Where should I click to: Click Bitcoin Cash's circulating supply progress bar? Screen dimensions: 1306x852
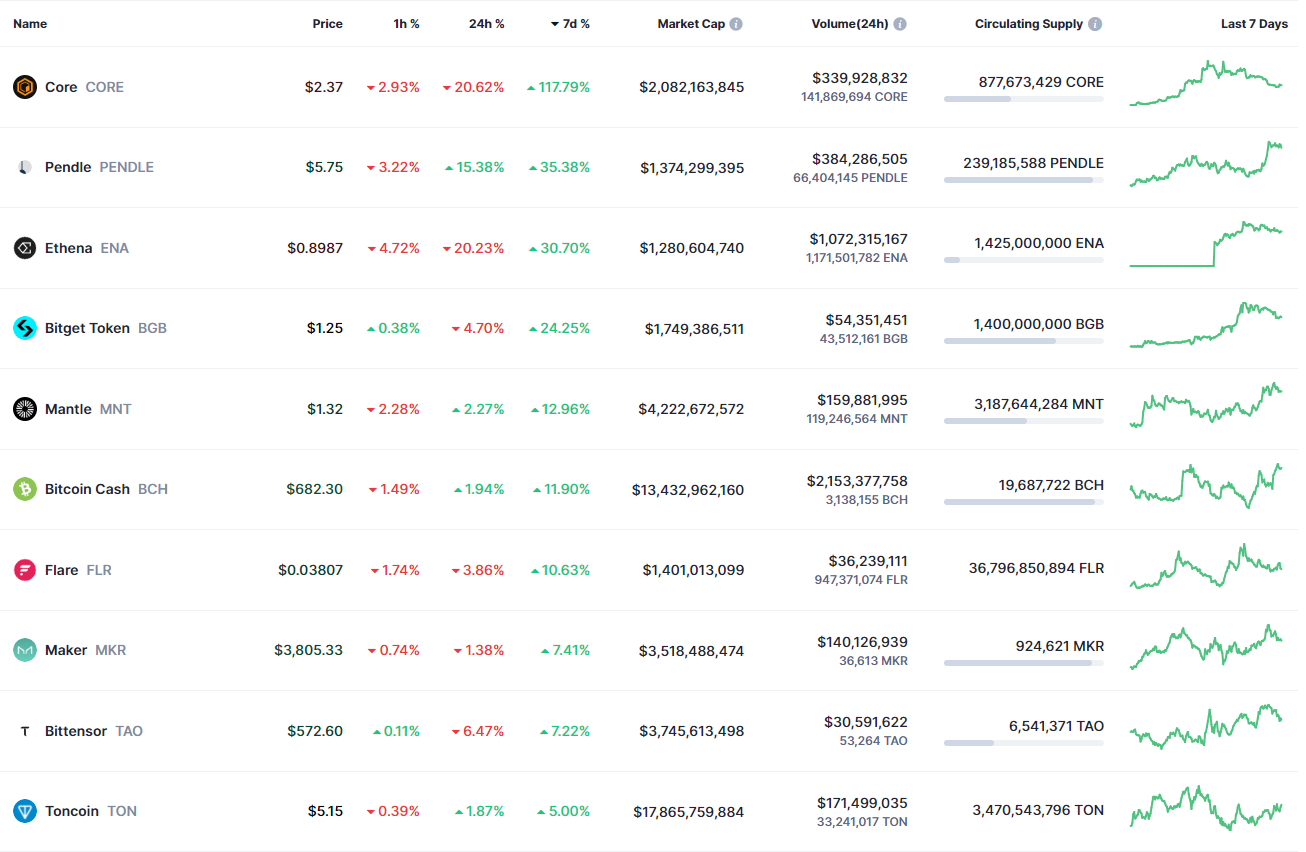click(x=1024, y=502)
